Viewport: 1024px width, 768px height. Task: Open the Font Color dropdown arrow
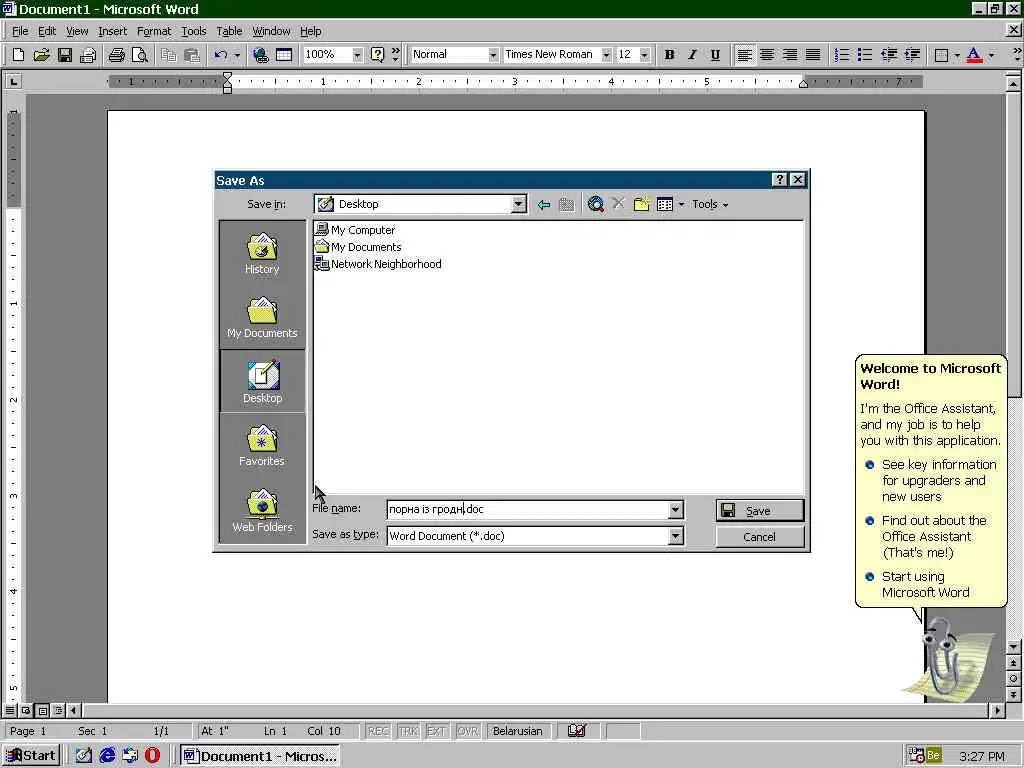click(991, 55)
